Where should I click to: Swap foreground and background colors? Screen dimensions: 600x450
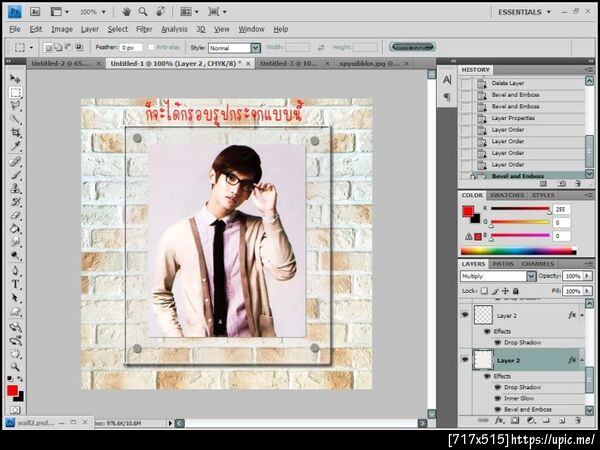(20, 379)
